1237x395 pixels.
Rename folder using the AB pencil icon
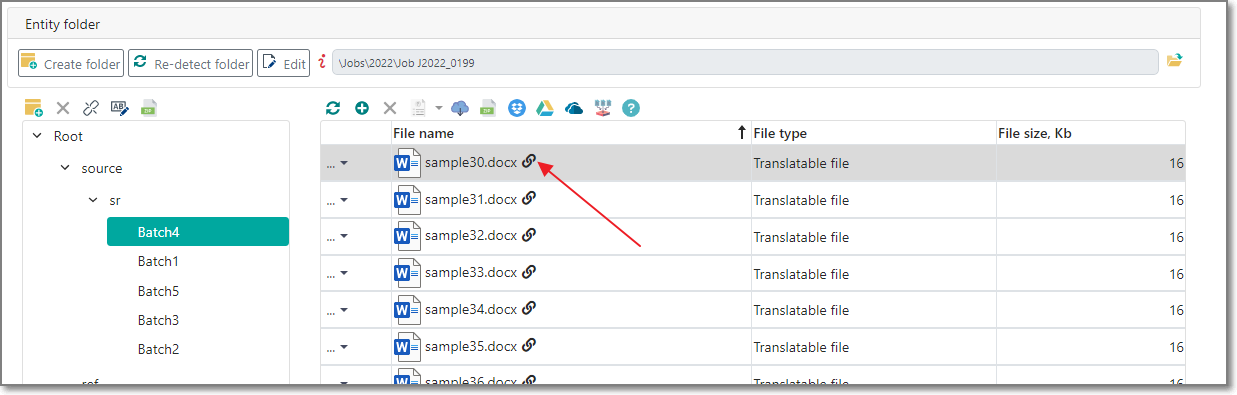tap(120, 108)
